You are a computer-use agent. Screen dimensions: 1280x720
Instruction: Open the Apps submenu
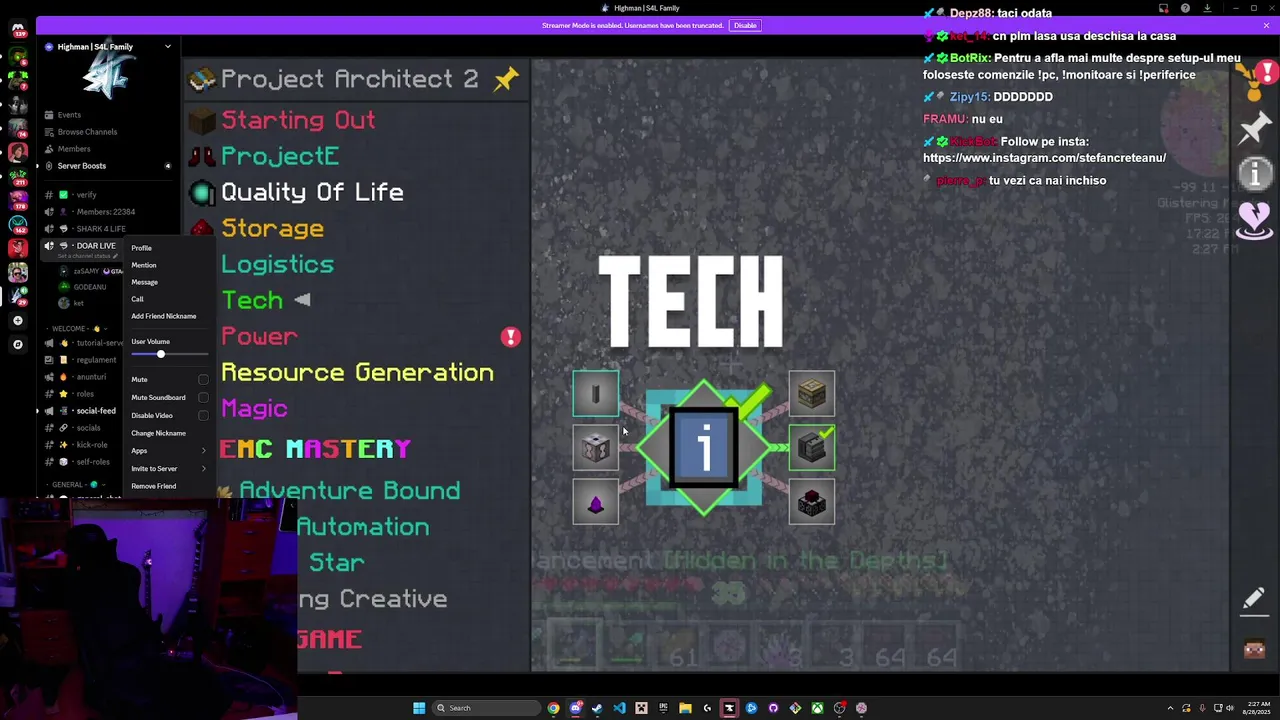pyautogui.click(x=168, y=451)
